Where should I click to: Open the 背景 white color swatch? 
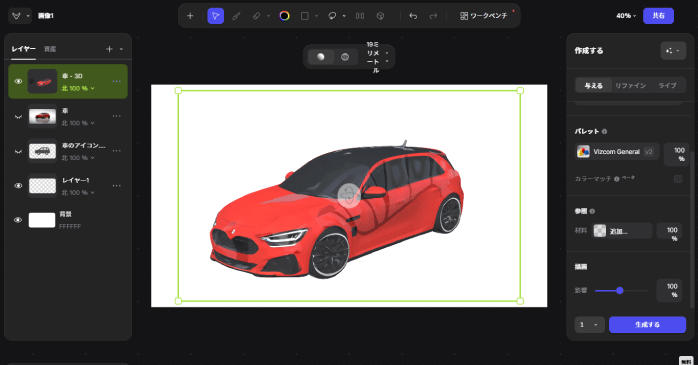pyautogui.click(x=42, y=220)
